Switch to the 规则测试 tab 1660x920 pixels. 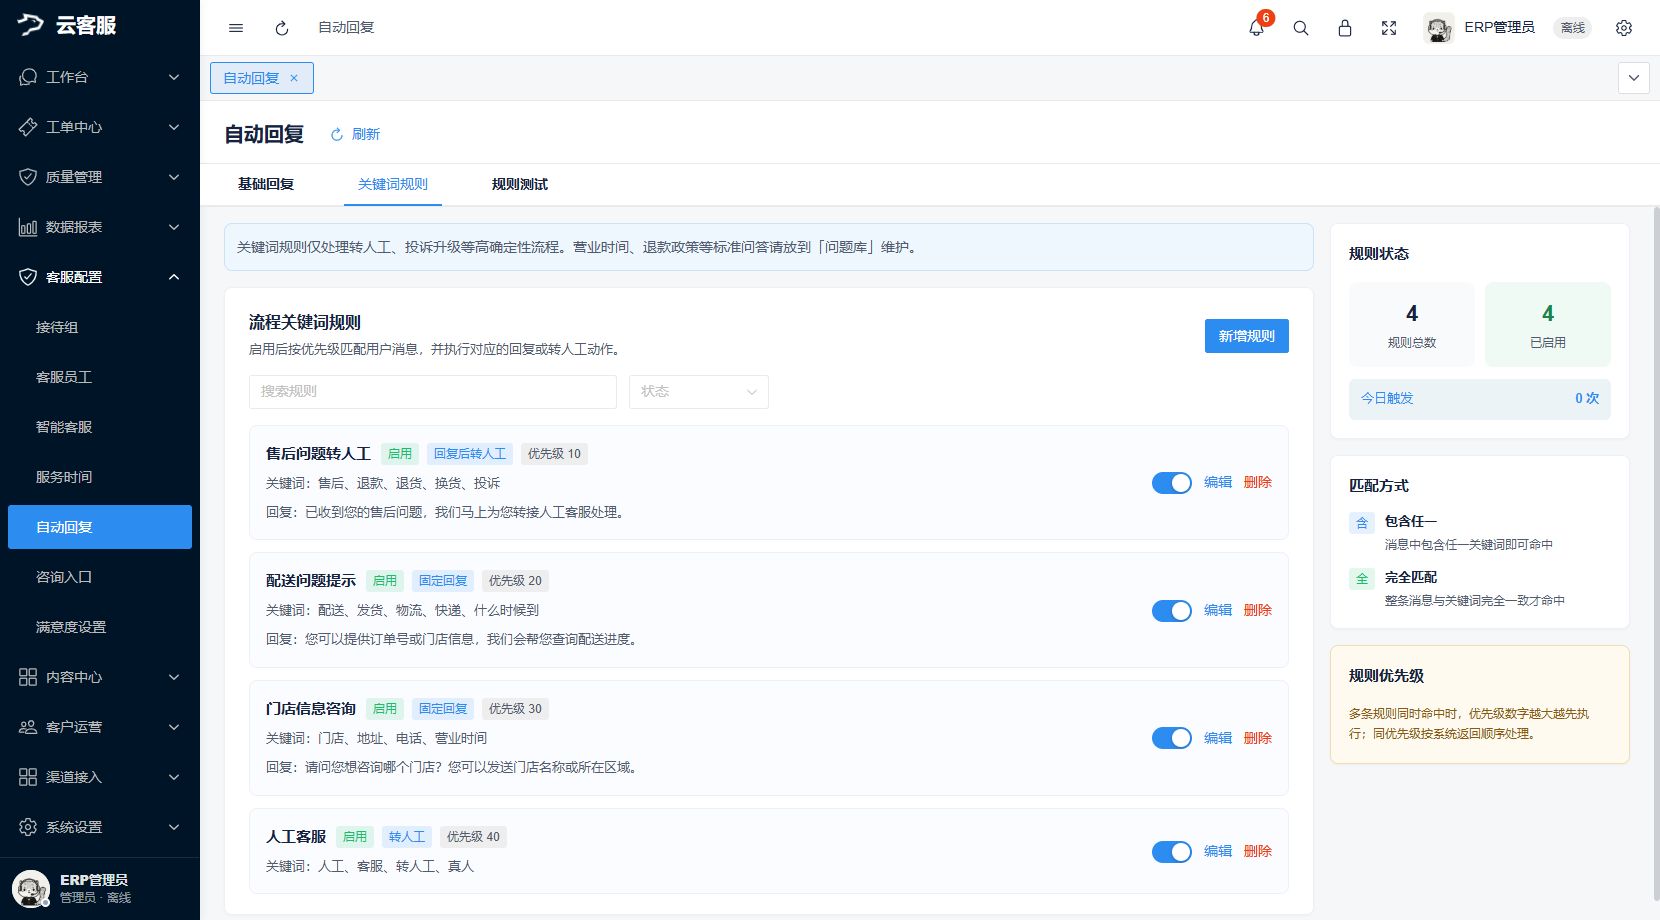(x=520, y=184)
